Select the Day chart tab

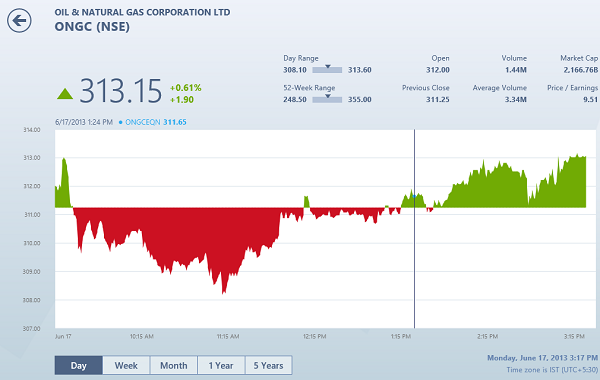coord(78,365)
